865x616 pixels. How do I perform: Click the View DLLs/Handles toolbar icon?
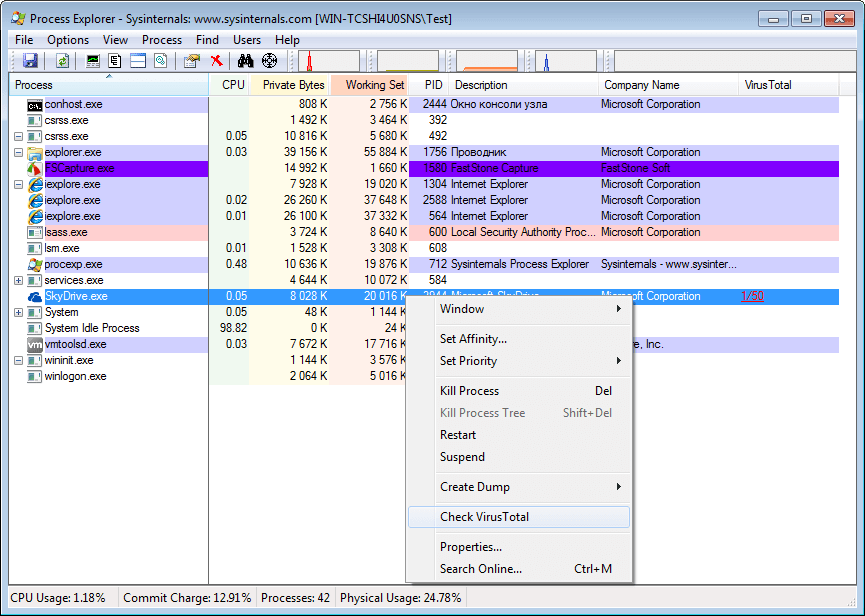pos(161,61)
